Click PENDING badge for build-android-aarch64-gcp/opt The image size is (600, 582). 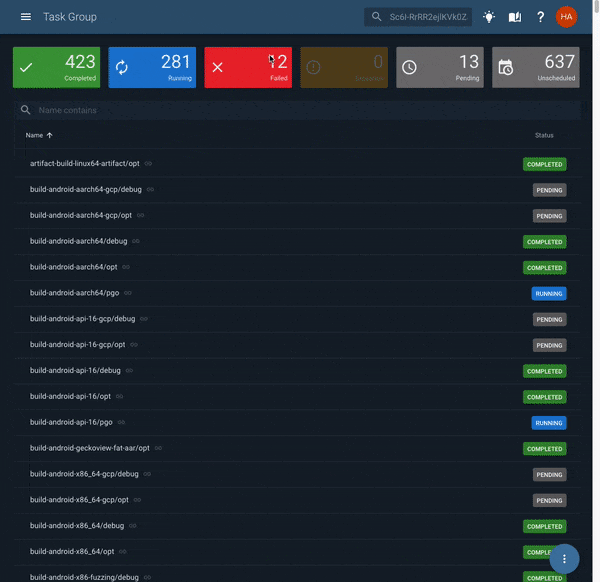(x=549, y=216)
